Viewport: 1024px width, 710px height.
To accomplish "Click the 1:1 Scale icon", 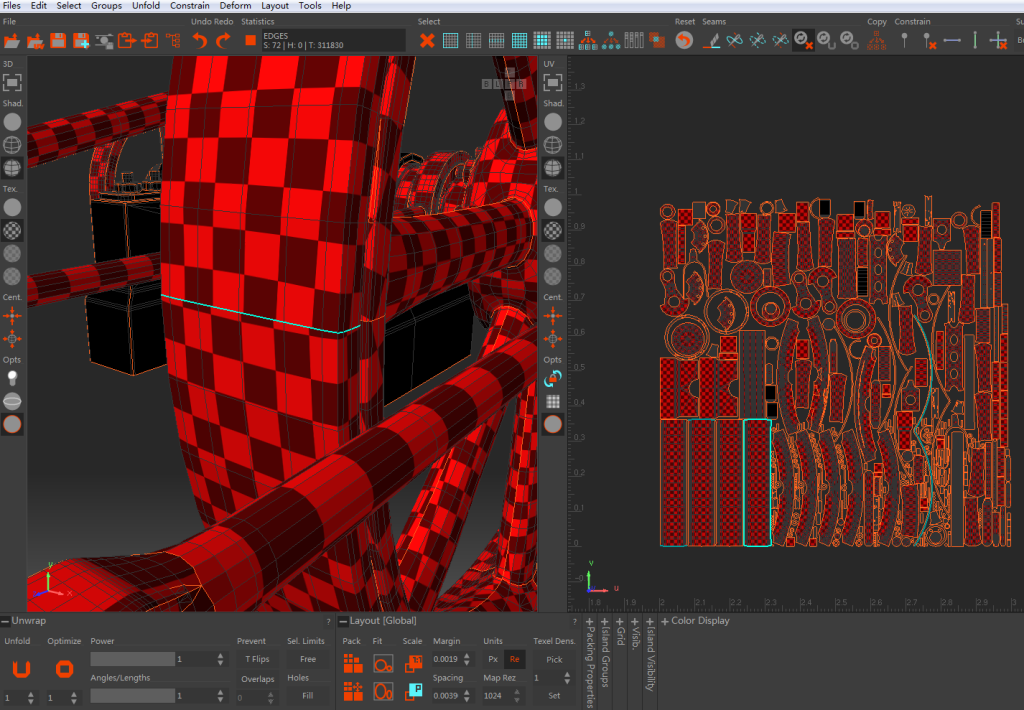I will pos(413,664).
